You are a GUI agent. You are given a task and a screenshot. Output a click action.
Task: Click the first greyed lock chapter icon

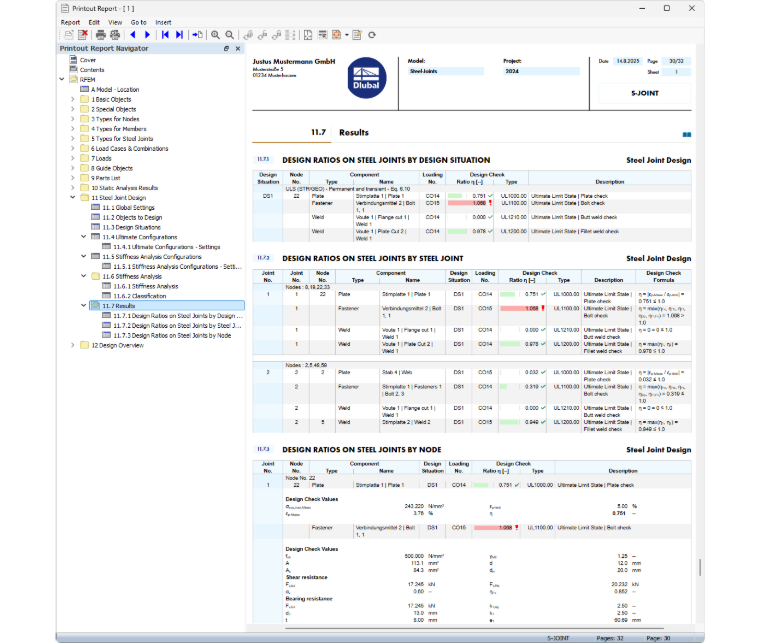click(x=248, y=35)
